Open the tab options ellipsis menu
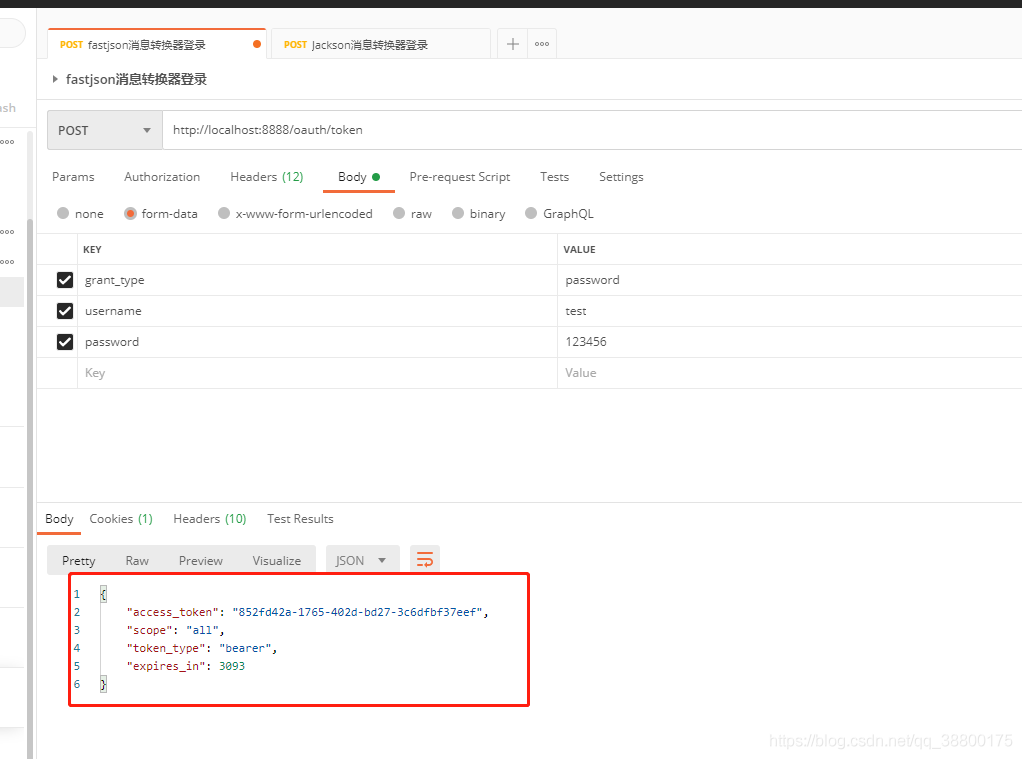Viewport: 1022px width, 759px height. [542, 44]
